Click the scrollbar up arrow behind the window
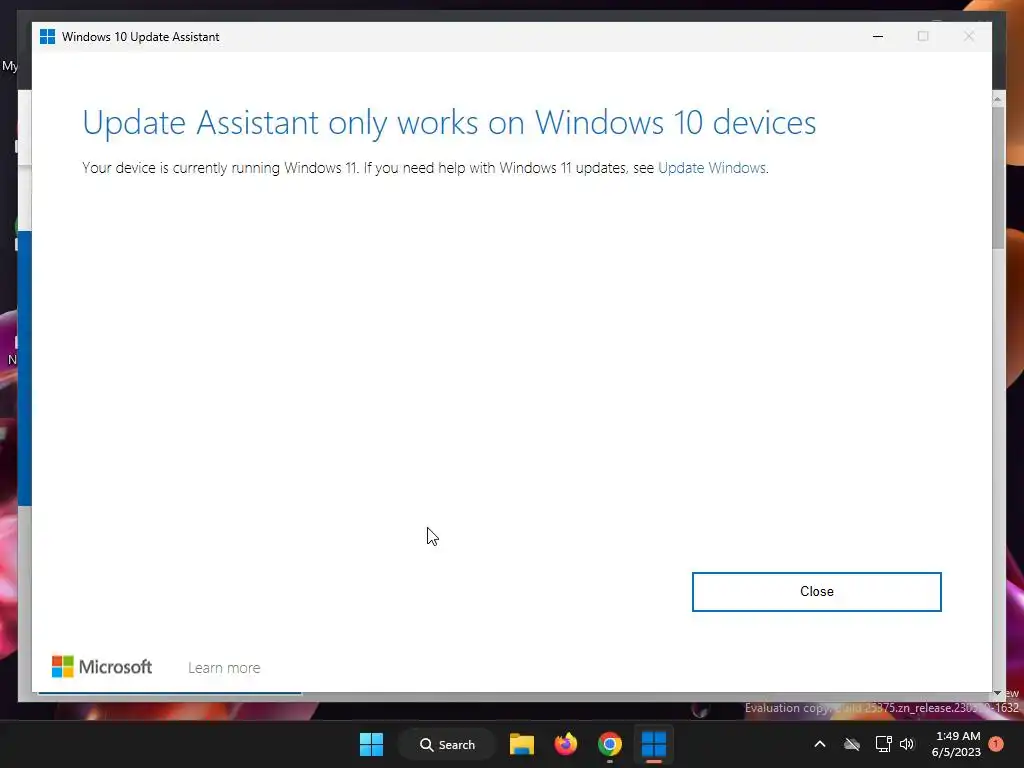This screenshot has width=1024, height=768. pos(998,99)
